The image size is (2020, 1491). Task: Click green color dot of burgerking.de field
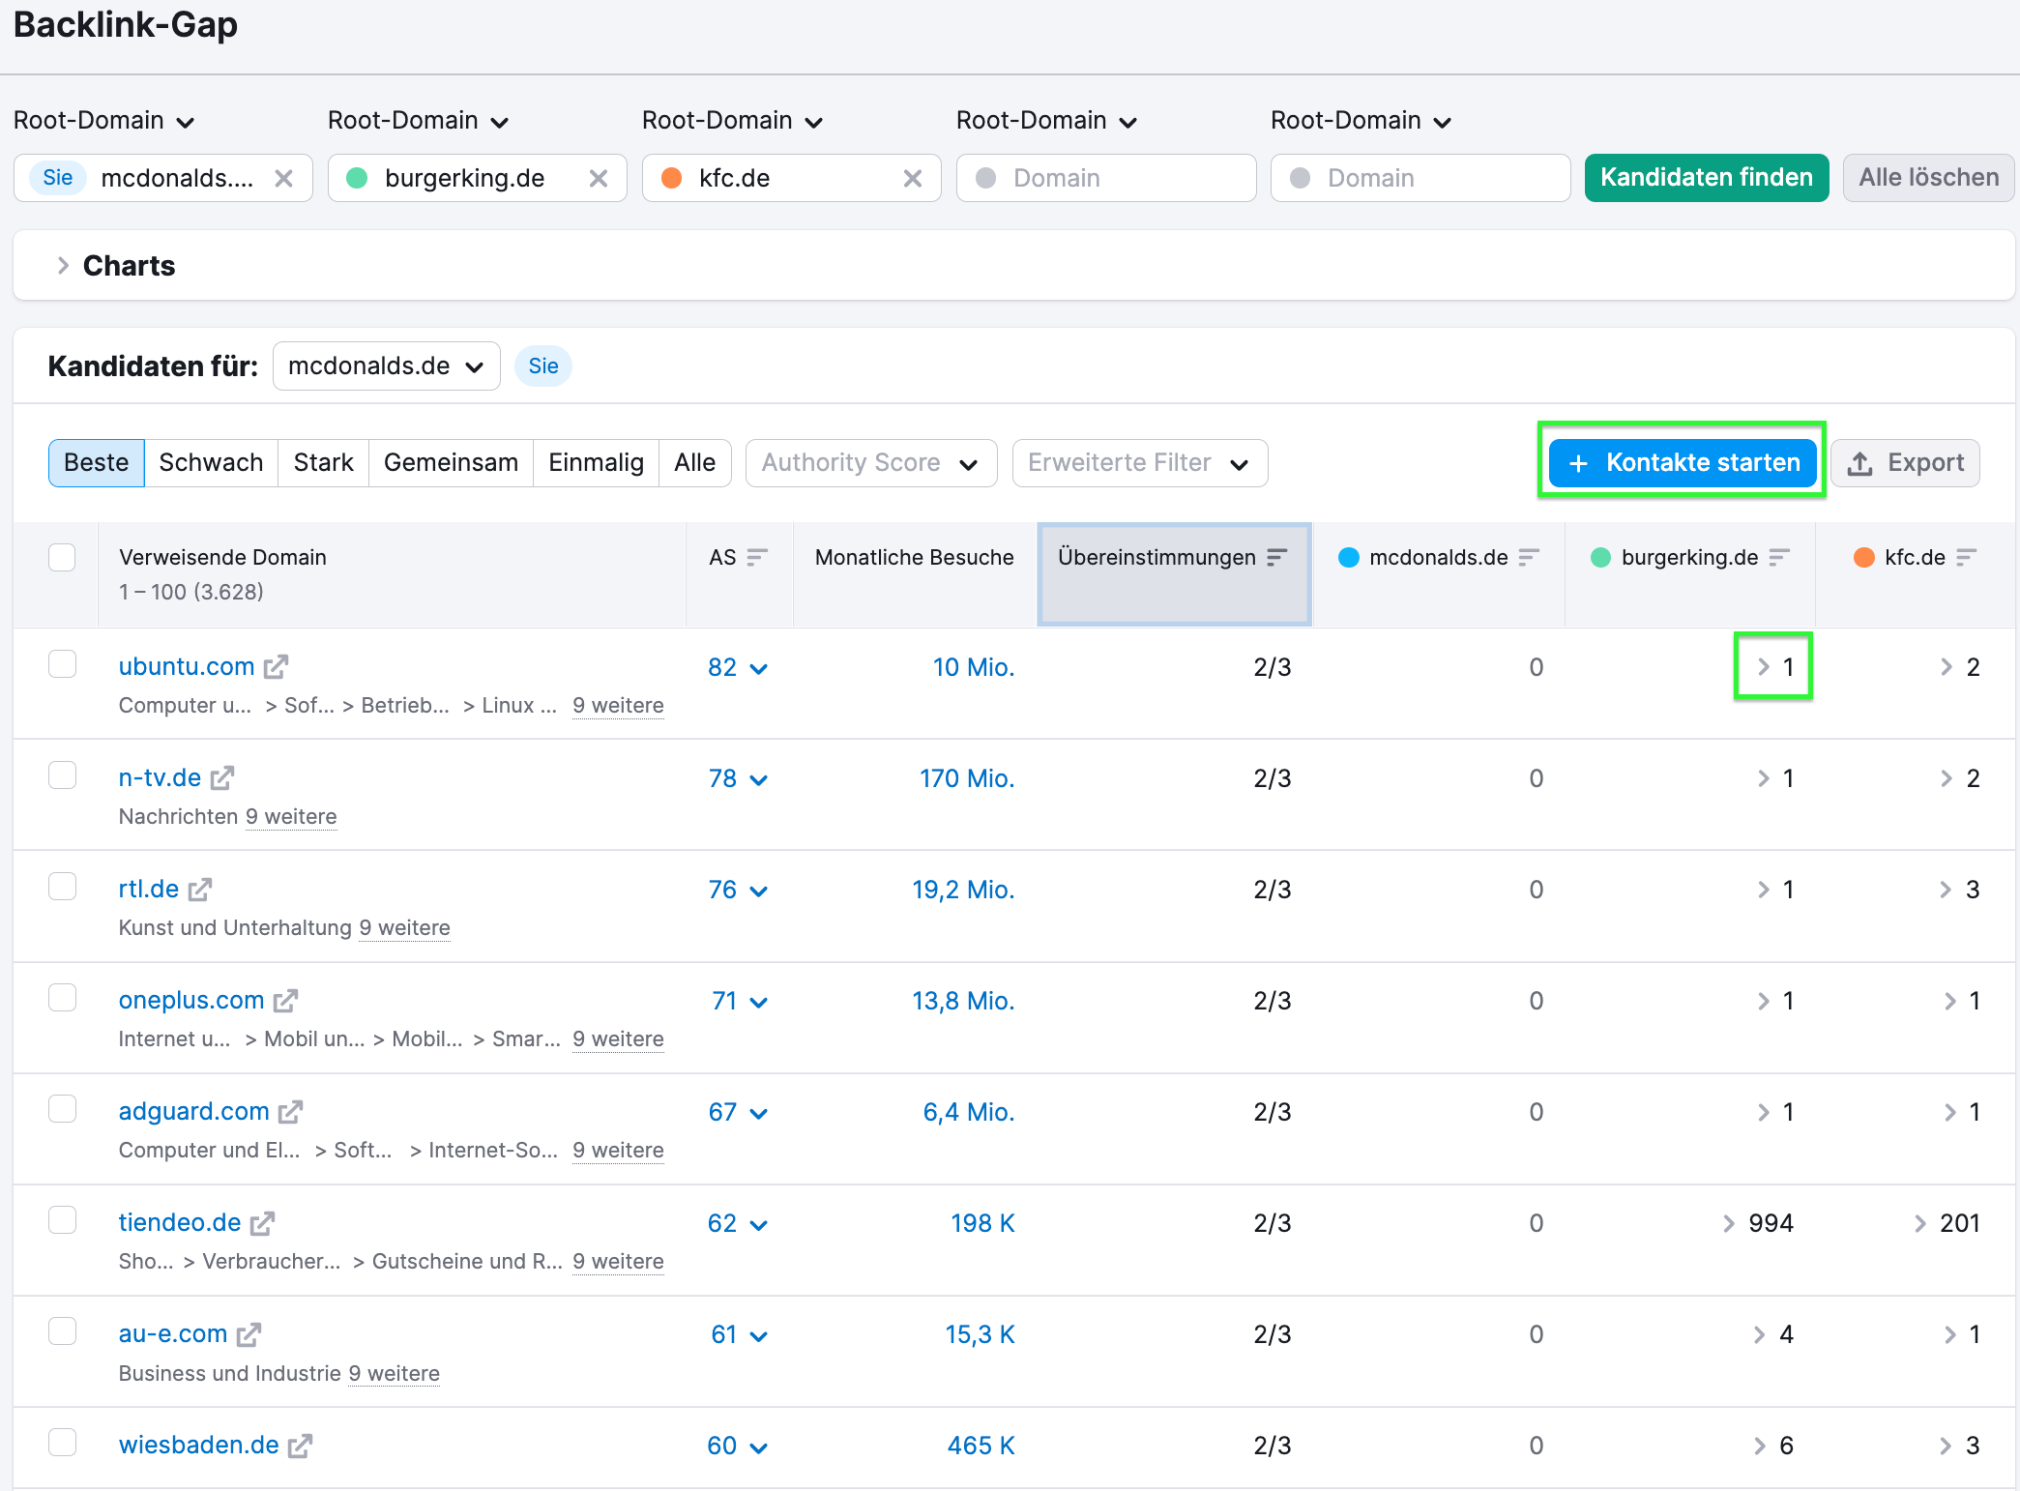[x=357, y=178]
